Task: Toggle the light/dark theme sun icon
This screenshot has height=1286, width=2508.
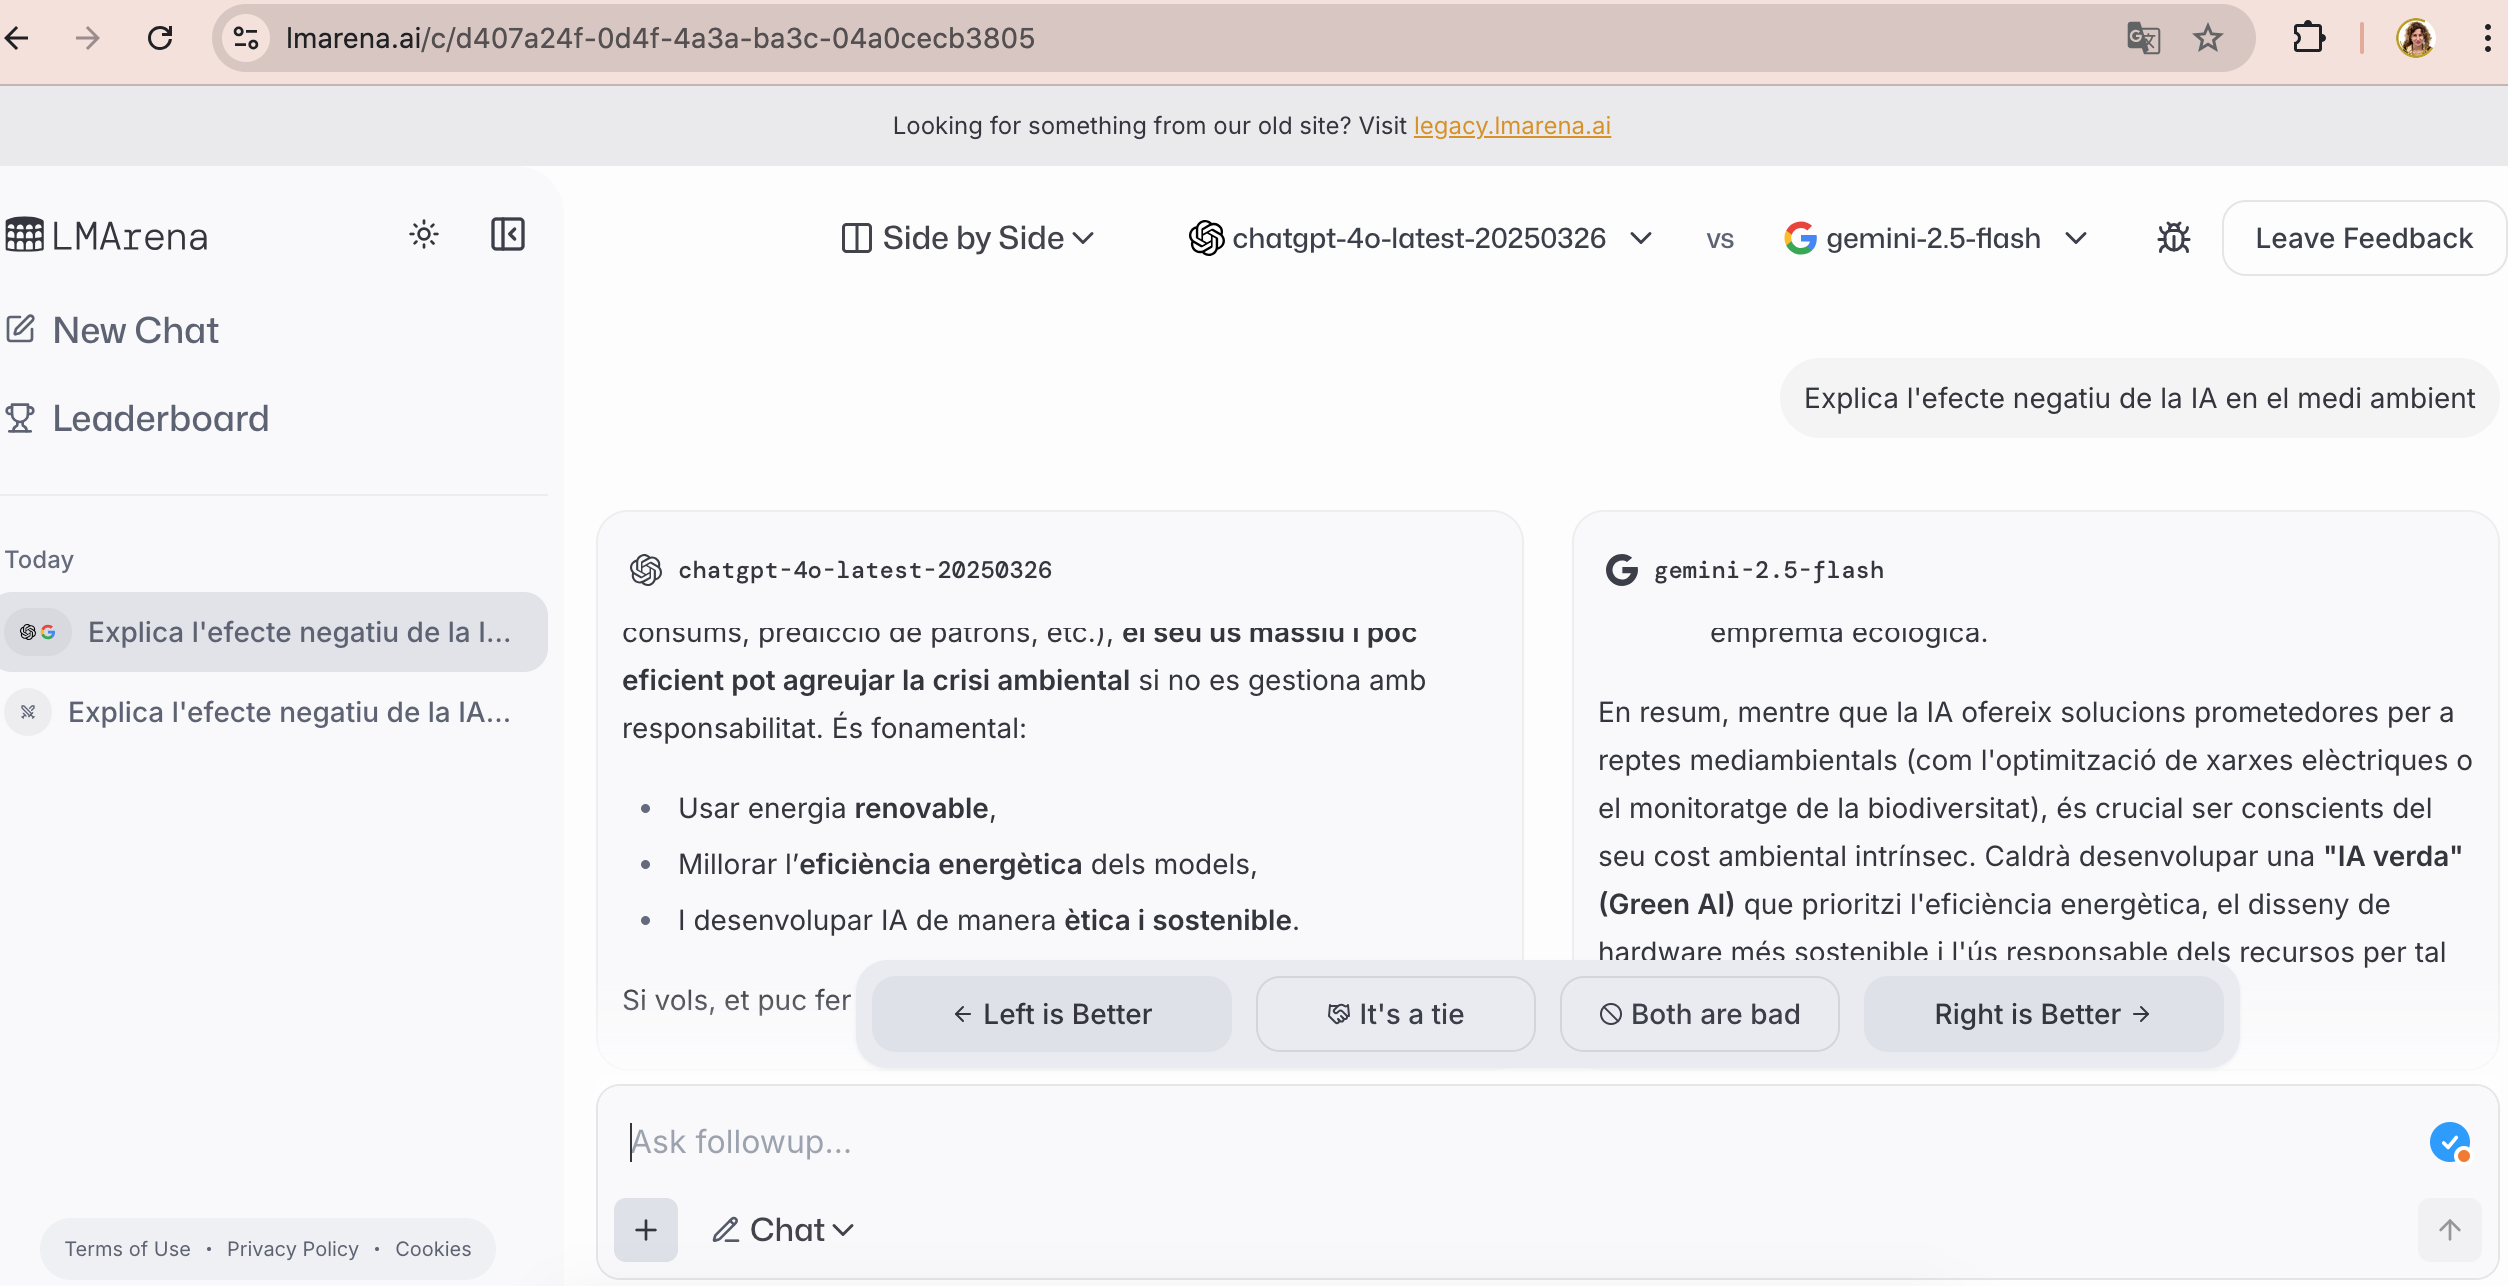Action: pos(424,235)
